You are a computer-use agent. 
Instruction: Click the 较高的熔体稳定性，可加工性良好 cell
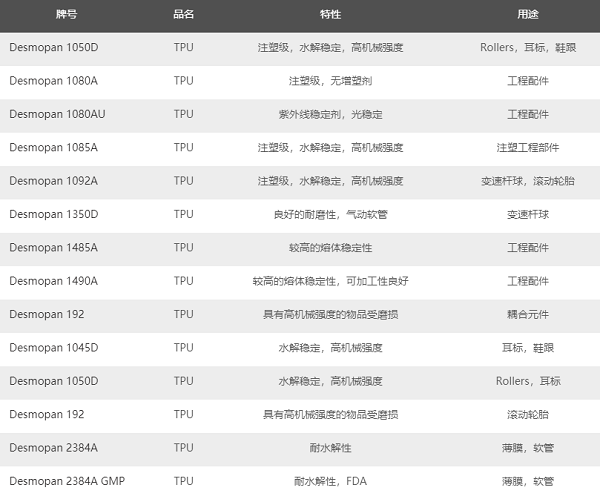[x=330, y=281]
